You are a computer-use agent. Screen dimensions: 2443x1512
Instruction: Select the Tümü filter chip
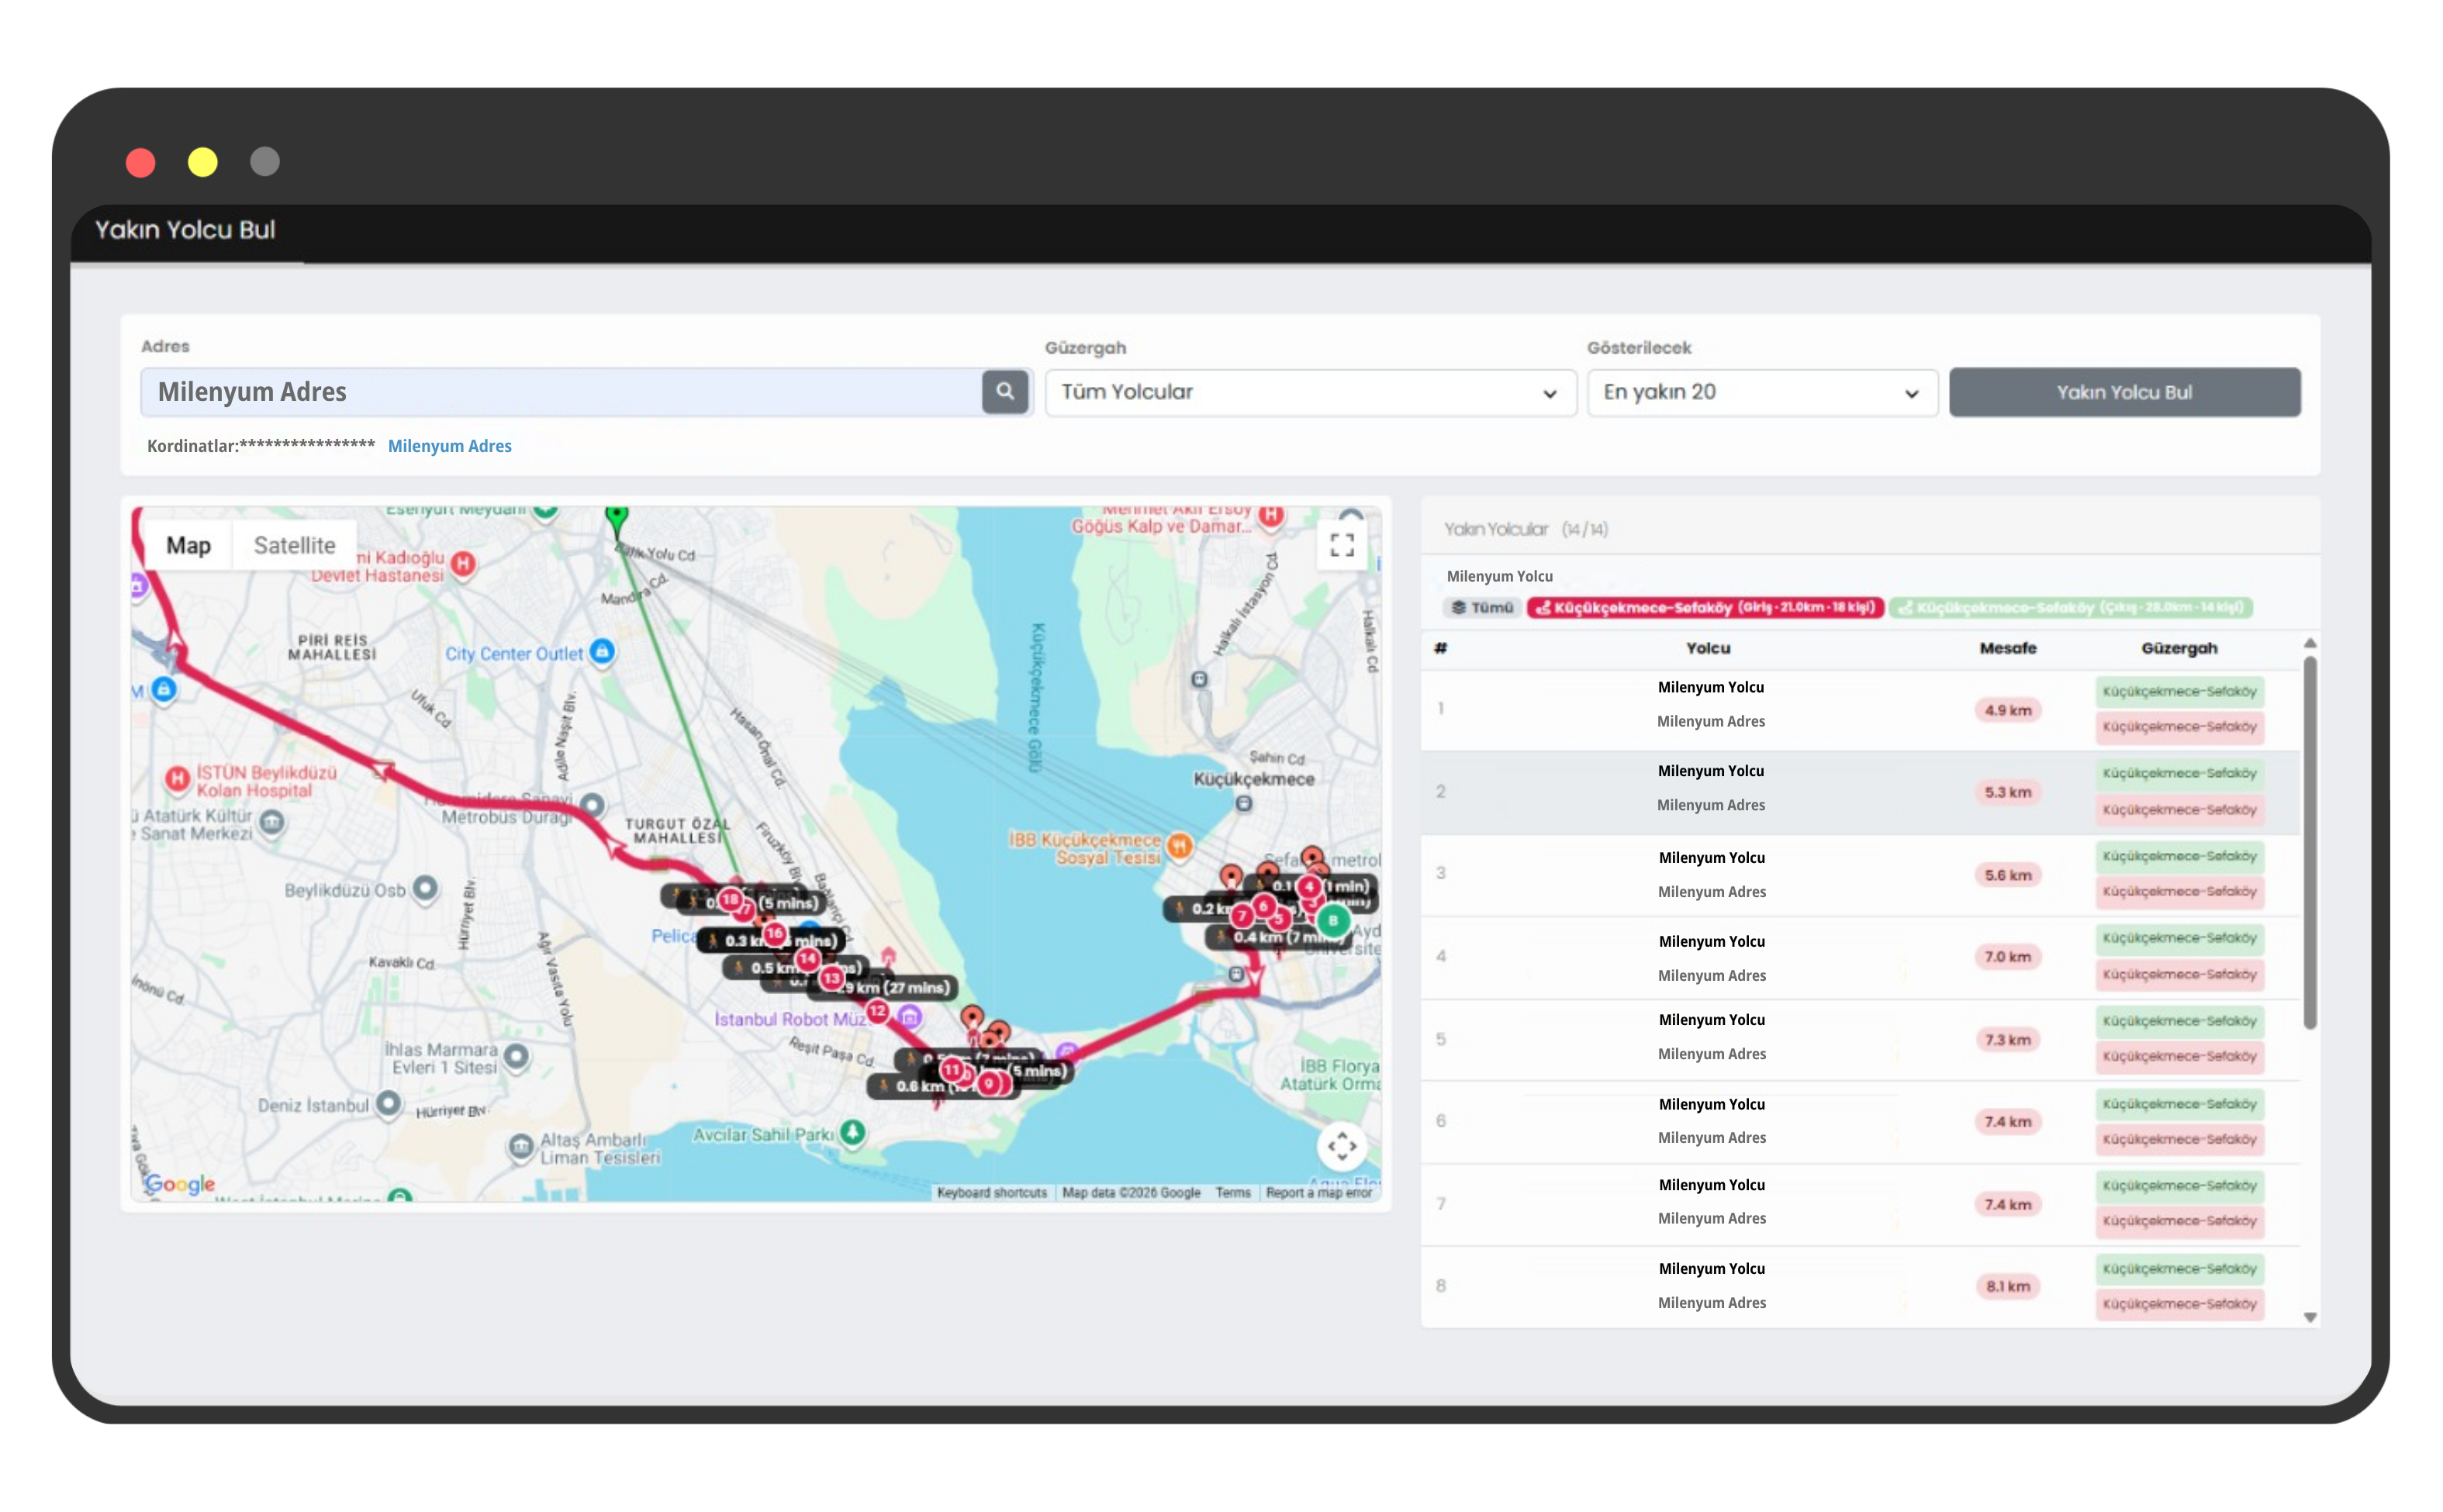coord(1482,607)
